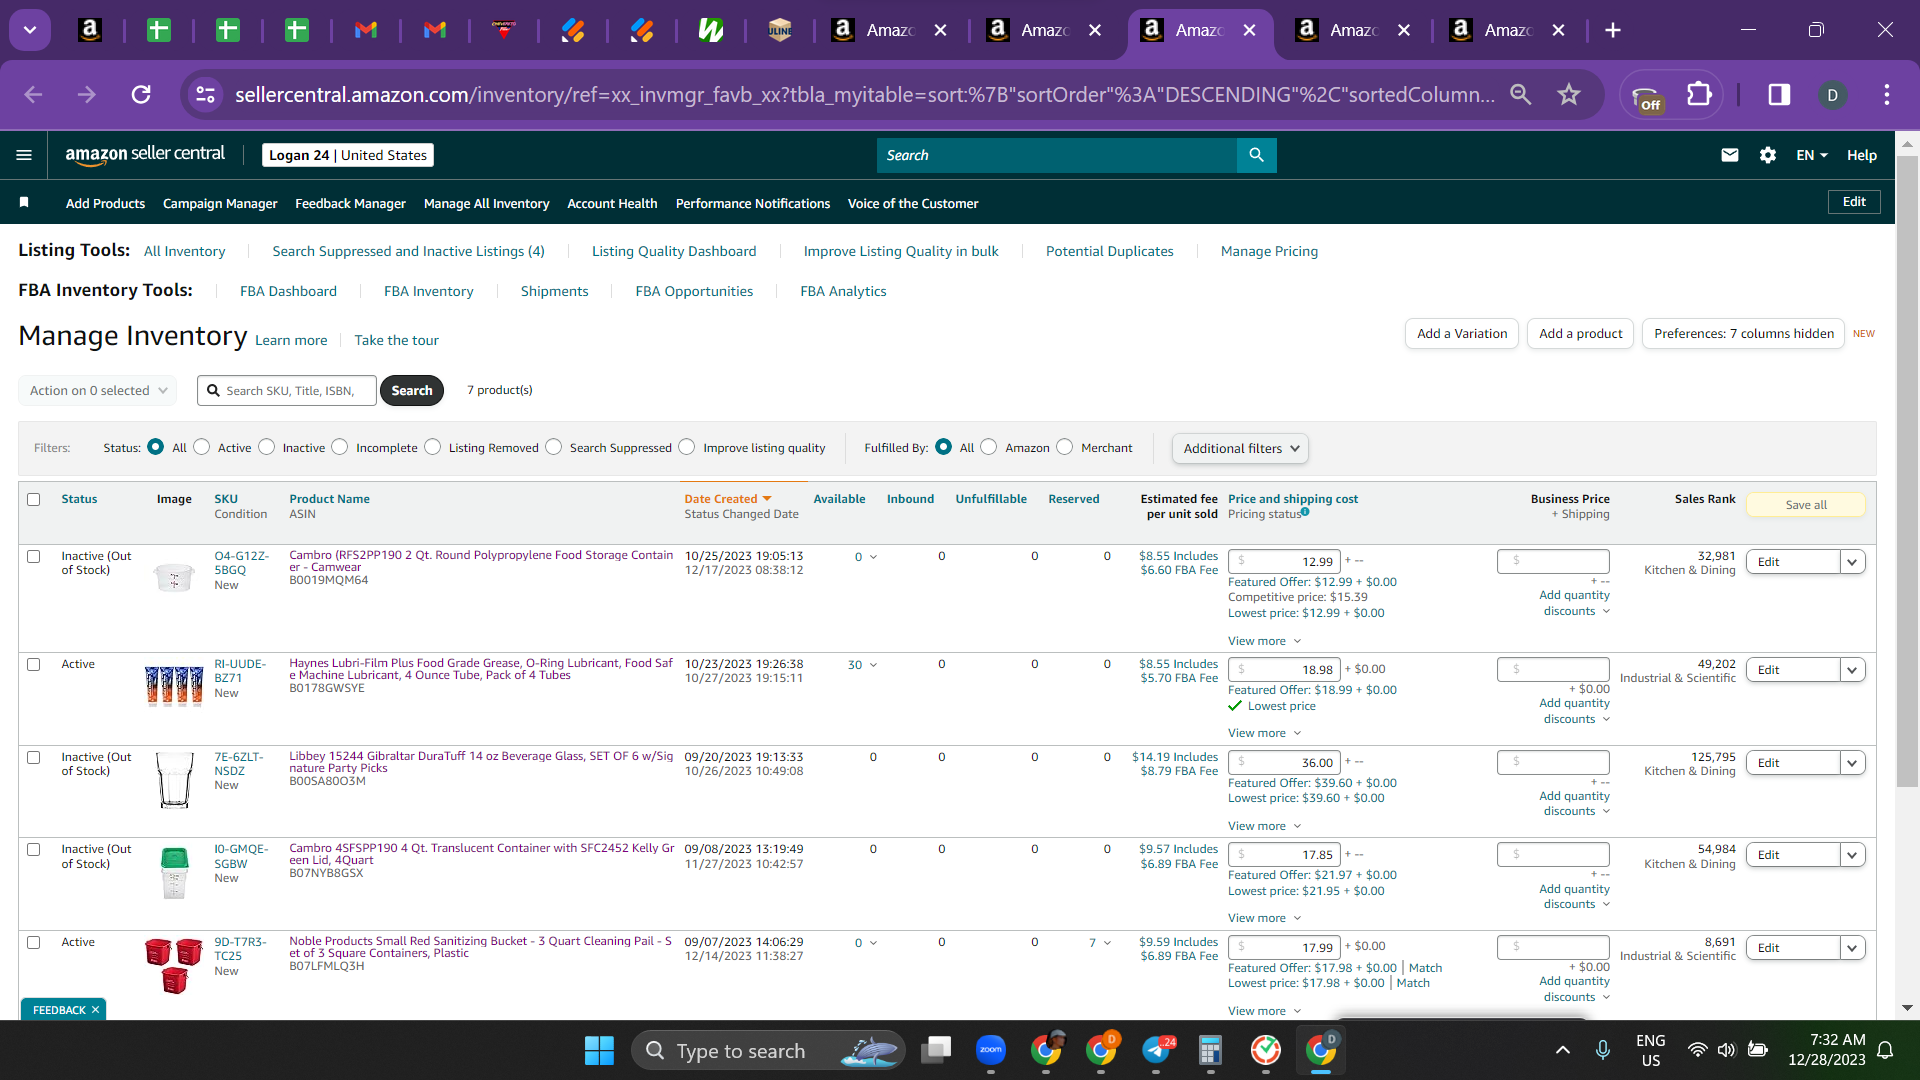Screen dimensions: 1920x1080
Task: Click the green checkmark Lowest price indicator
Action: [1235, 706]
